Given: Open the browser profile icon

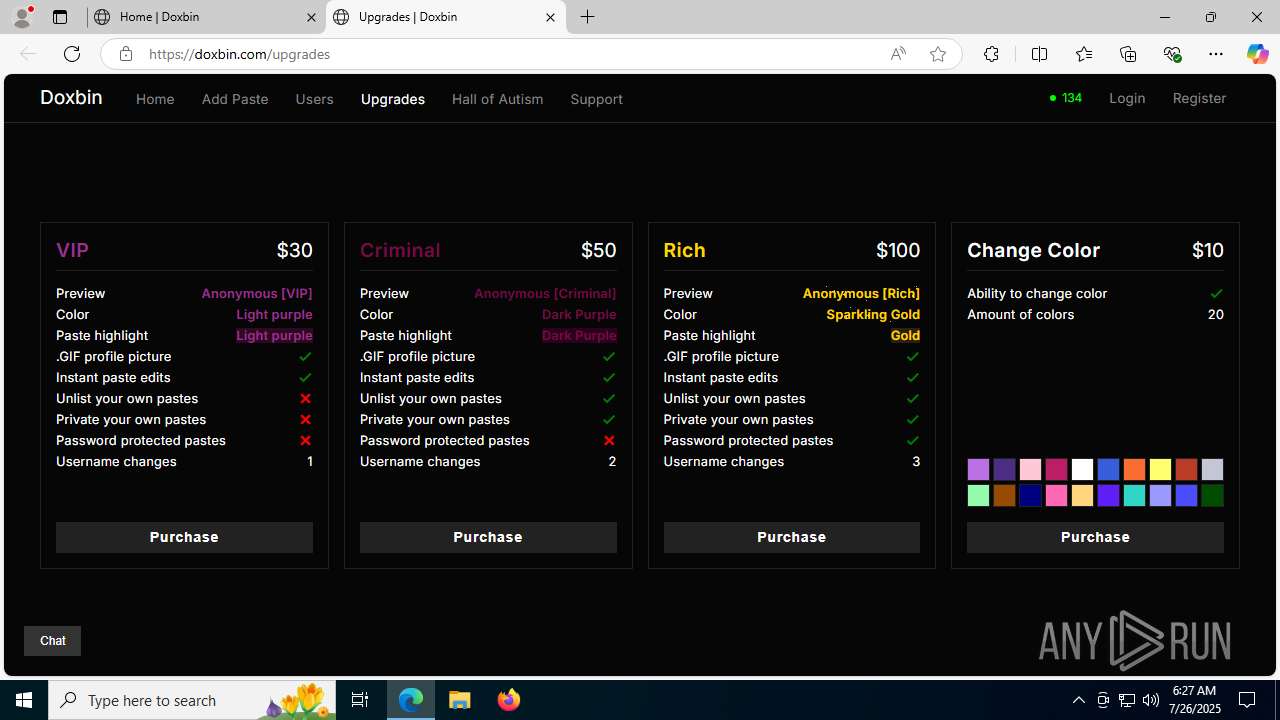Looking at the screenshot, I should pos(22,17).
